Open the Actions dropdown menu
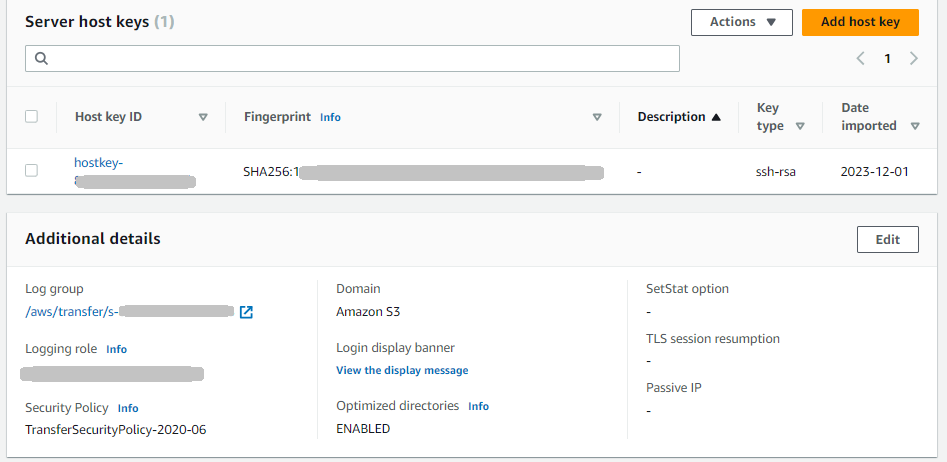947x462 pixels. [741, 22]
